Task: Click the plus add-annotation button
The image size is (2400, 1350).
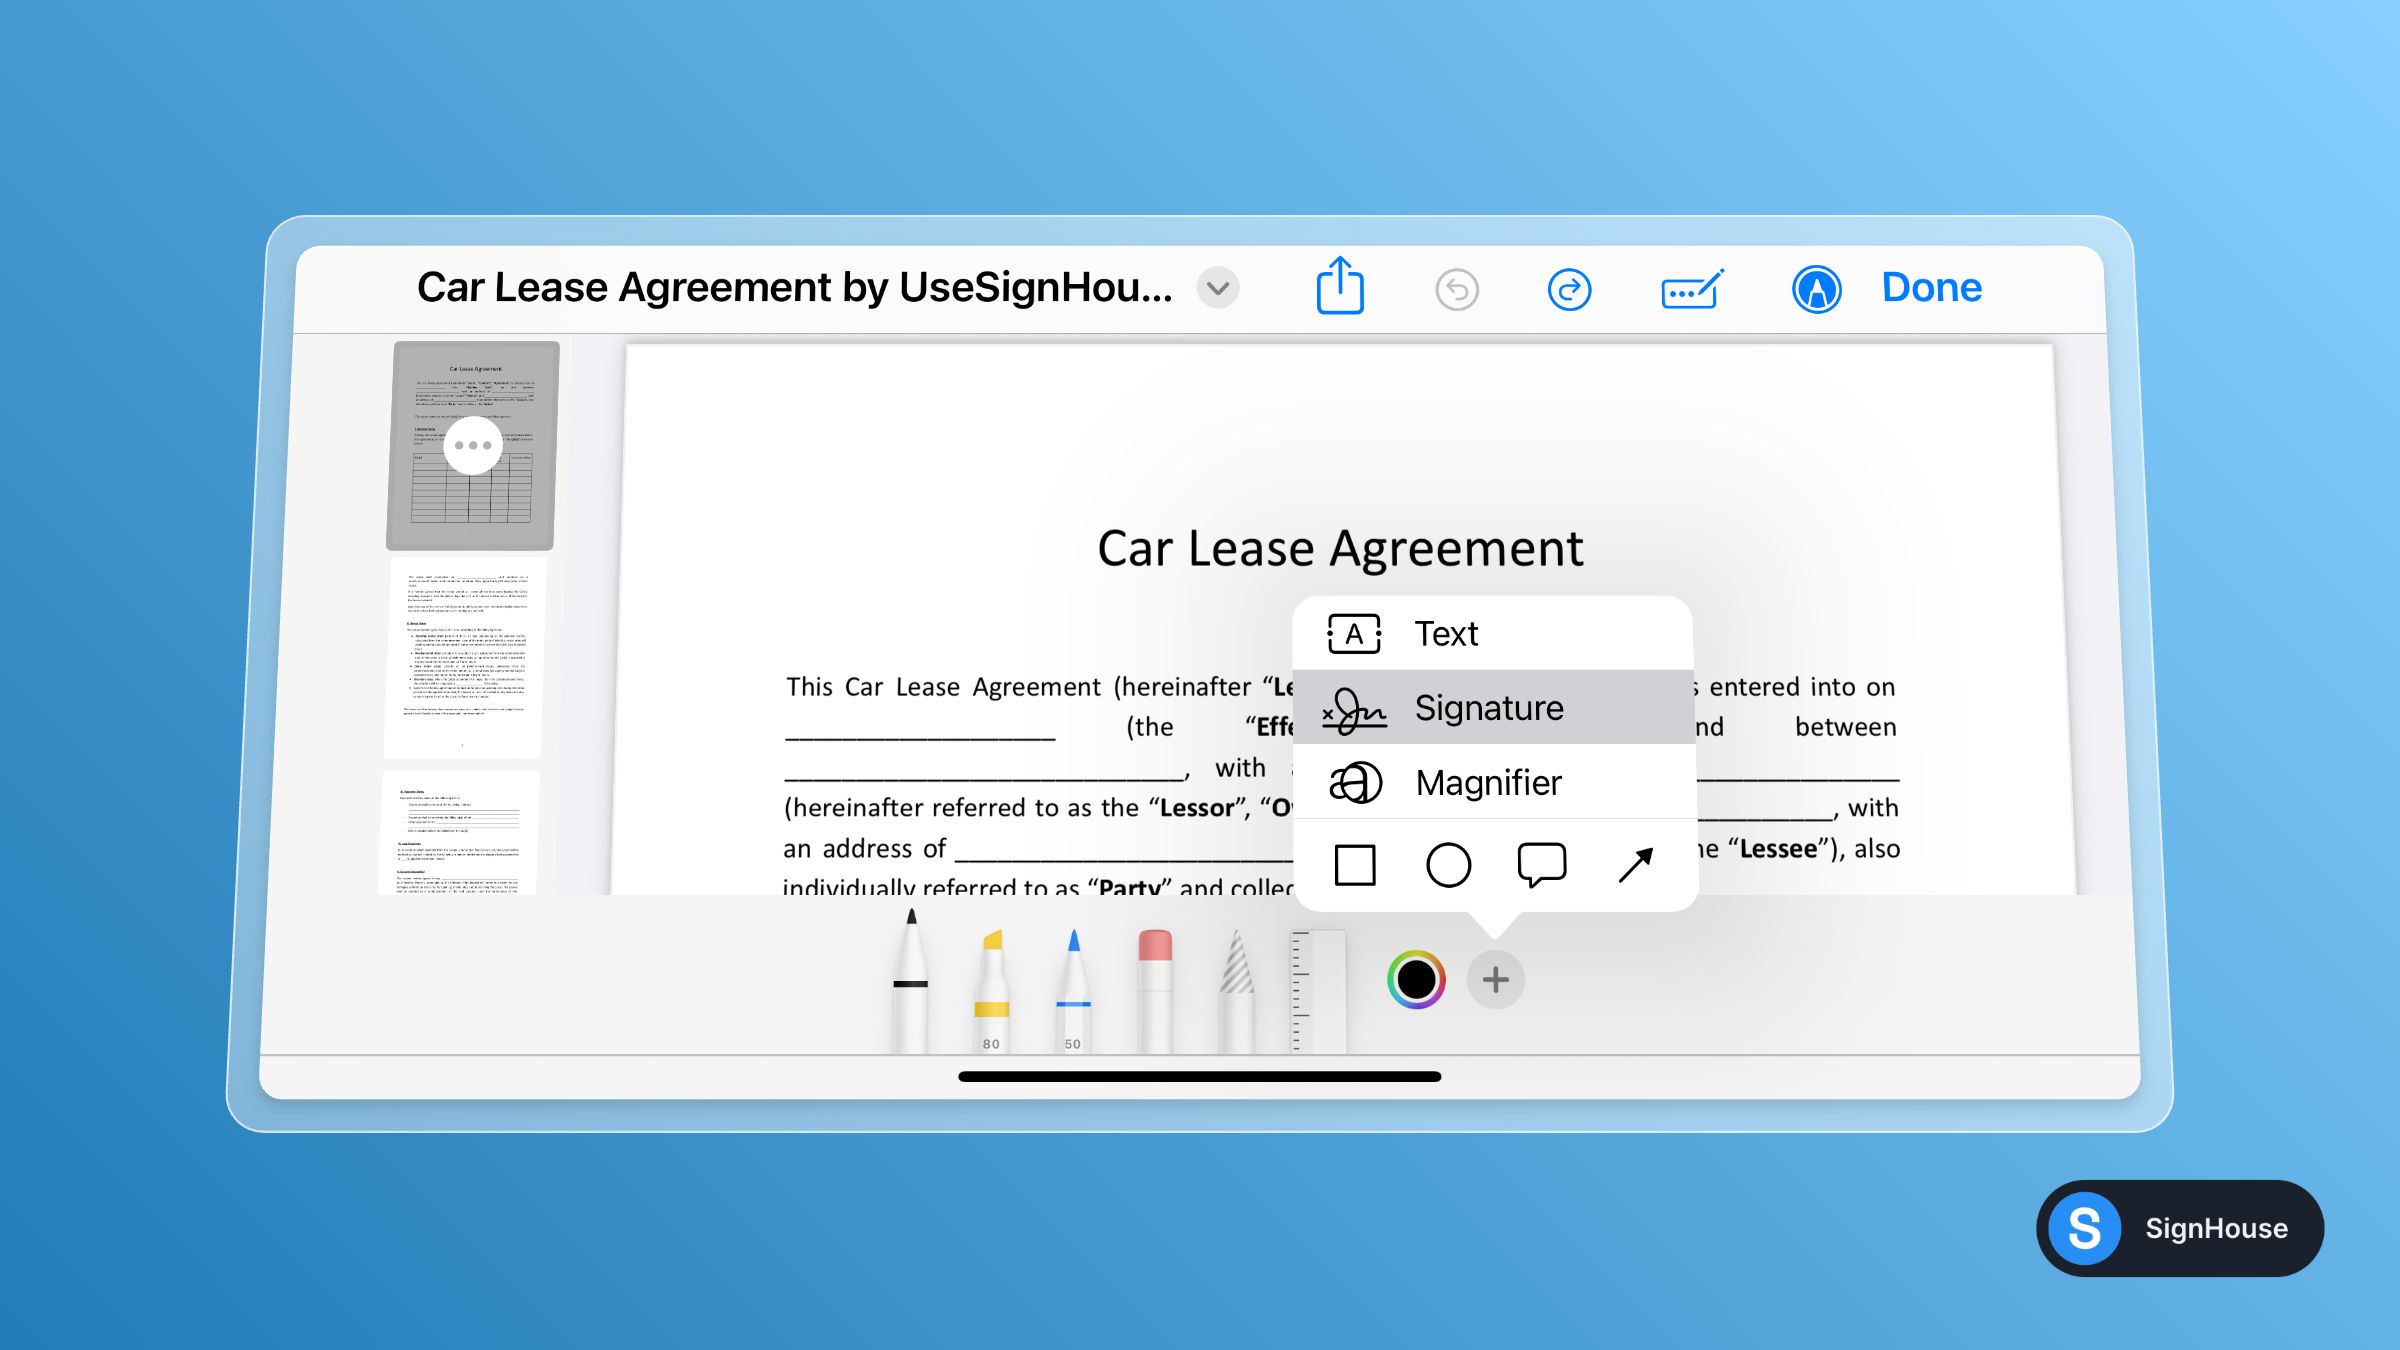Action: (1496, 980)
